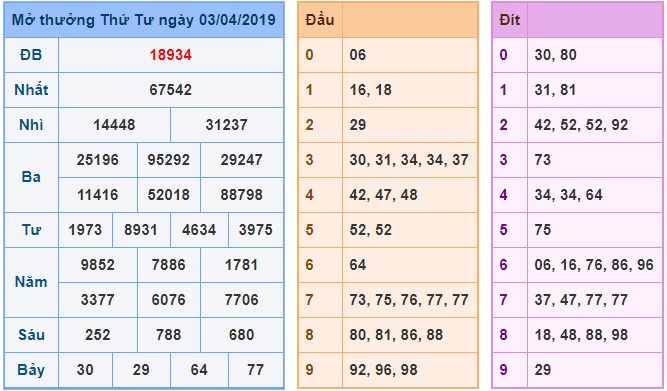The height and width of the screenshot is (391, 667).
Task: Select fifth prize number 9852
Action: pyautogui.click(x=97, y=265)
